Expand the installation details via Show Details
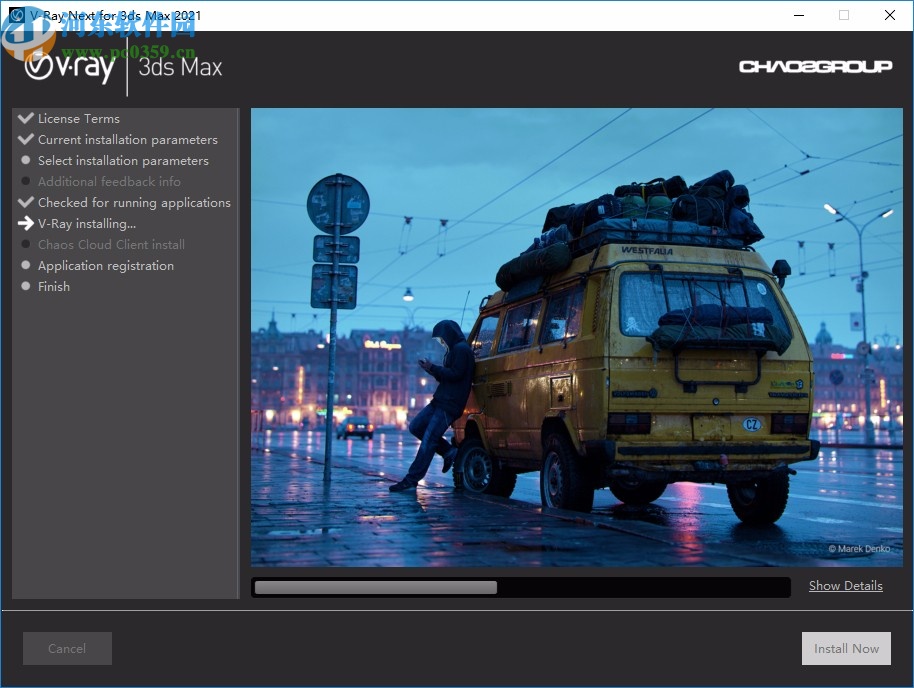 click(845, 586)
